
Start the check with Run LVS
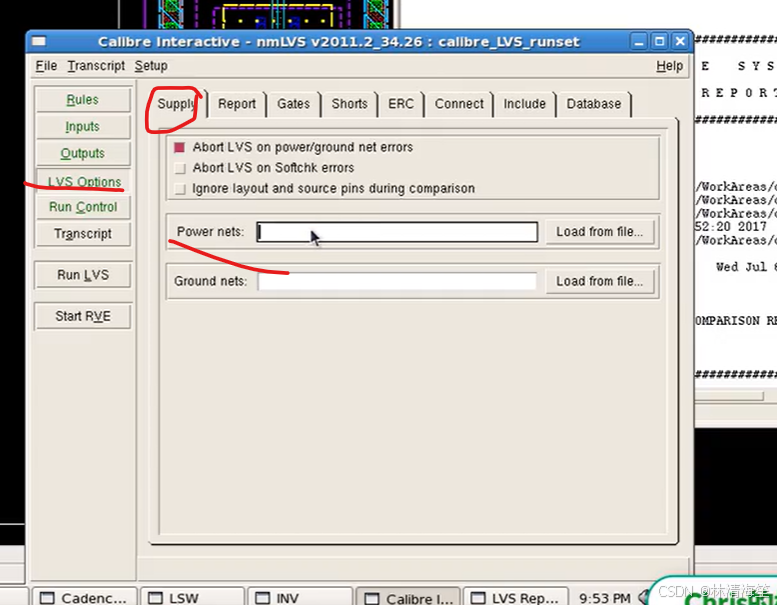point(83,275)
